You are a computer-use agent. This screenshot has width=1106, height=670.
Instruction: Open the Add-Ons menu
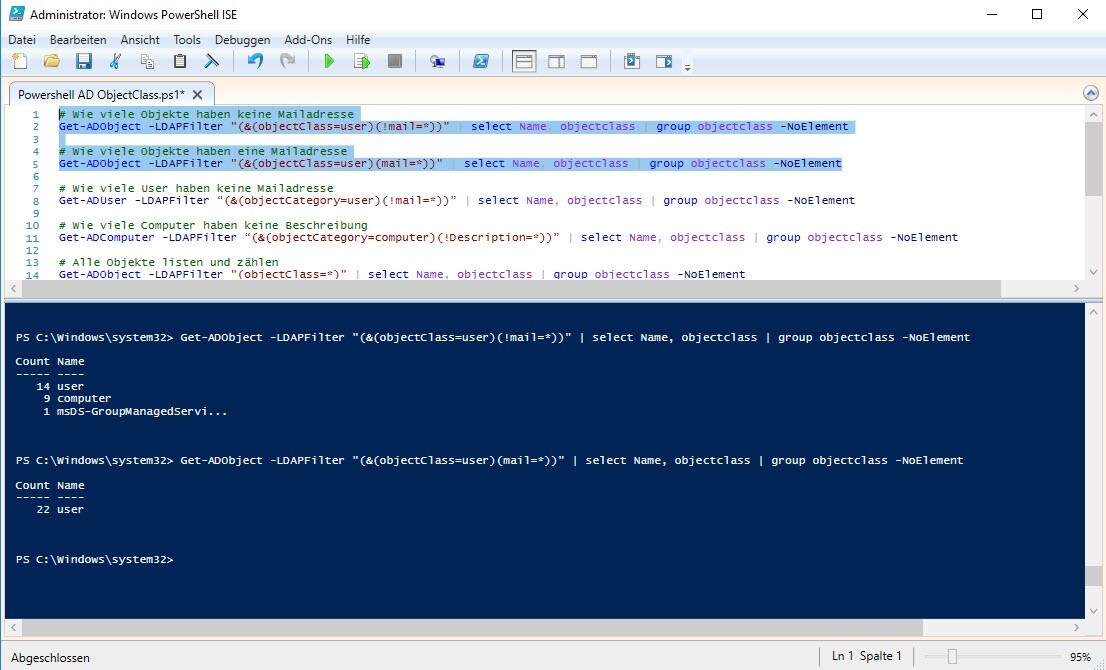click(308, 40)
